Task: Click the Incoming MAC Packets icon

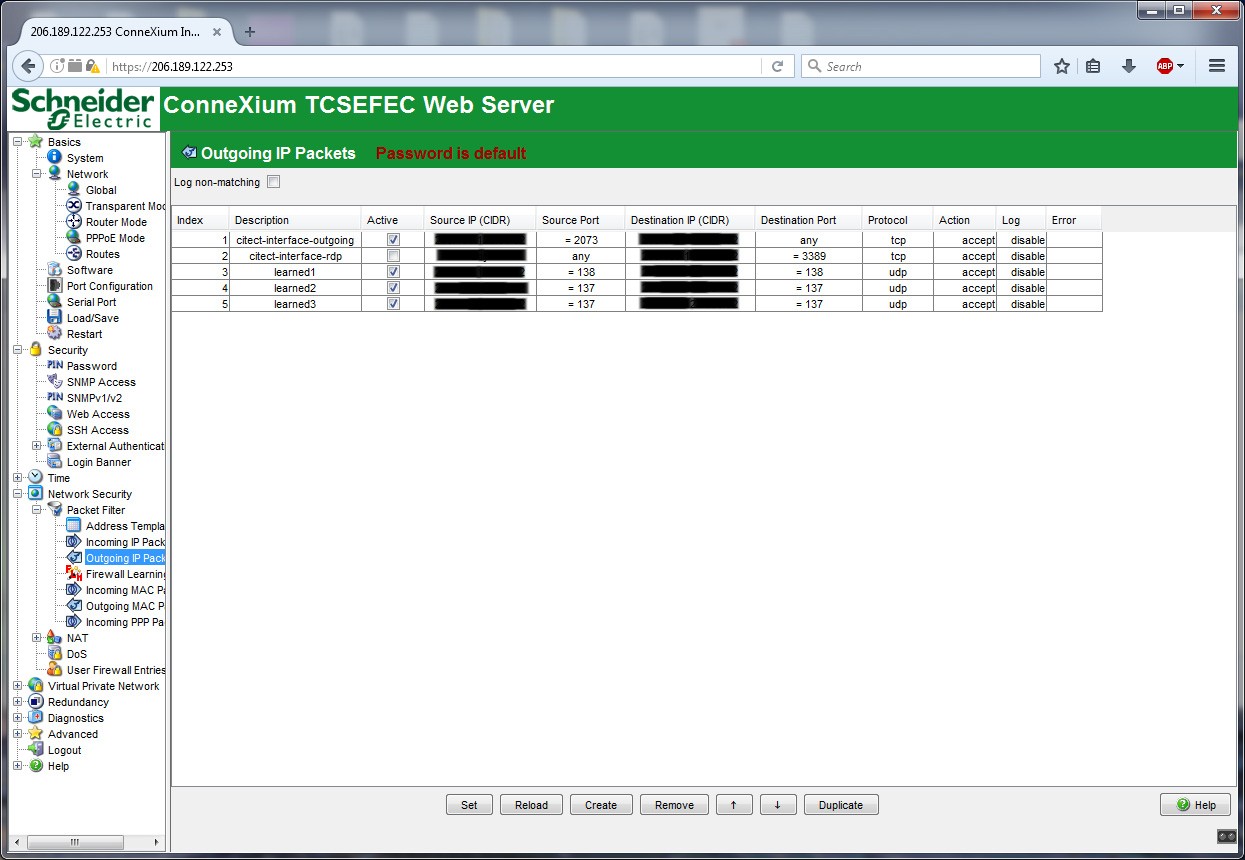Action: (x=74, y=590)
